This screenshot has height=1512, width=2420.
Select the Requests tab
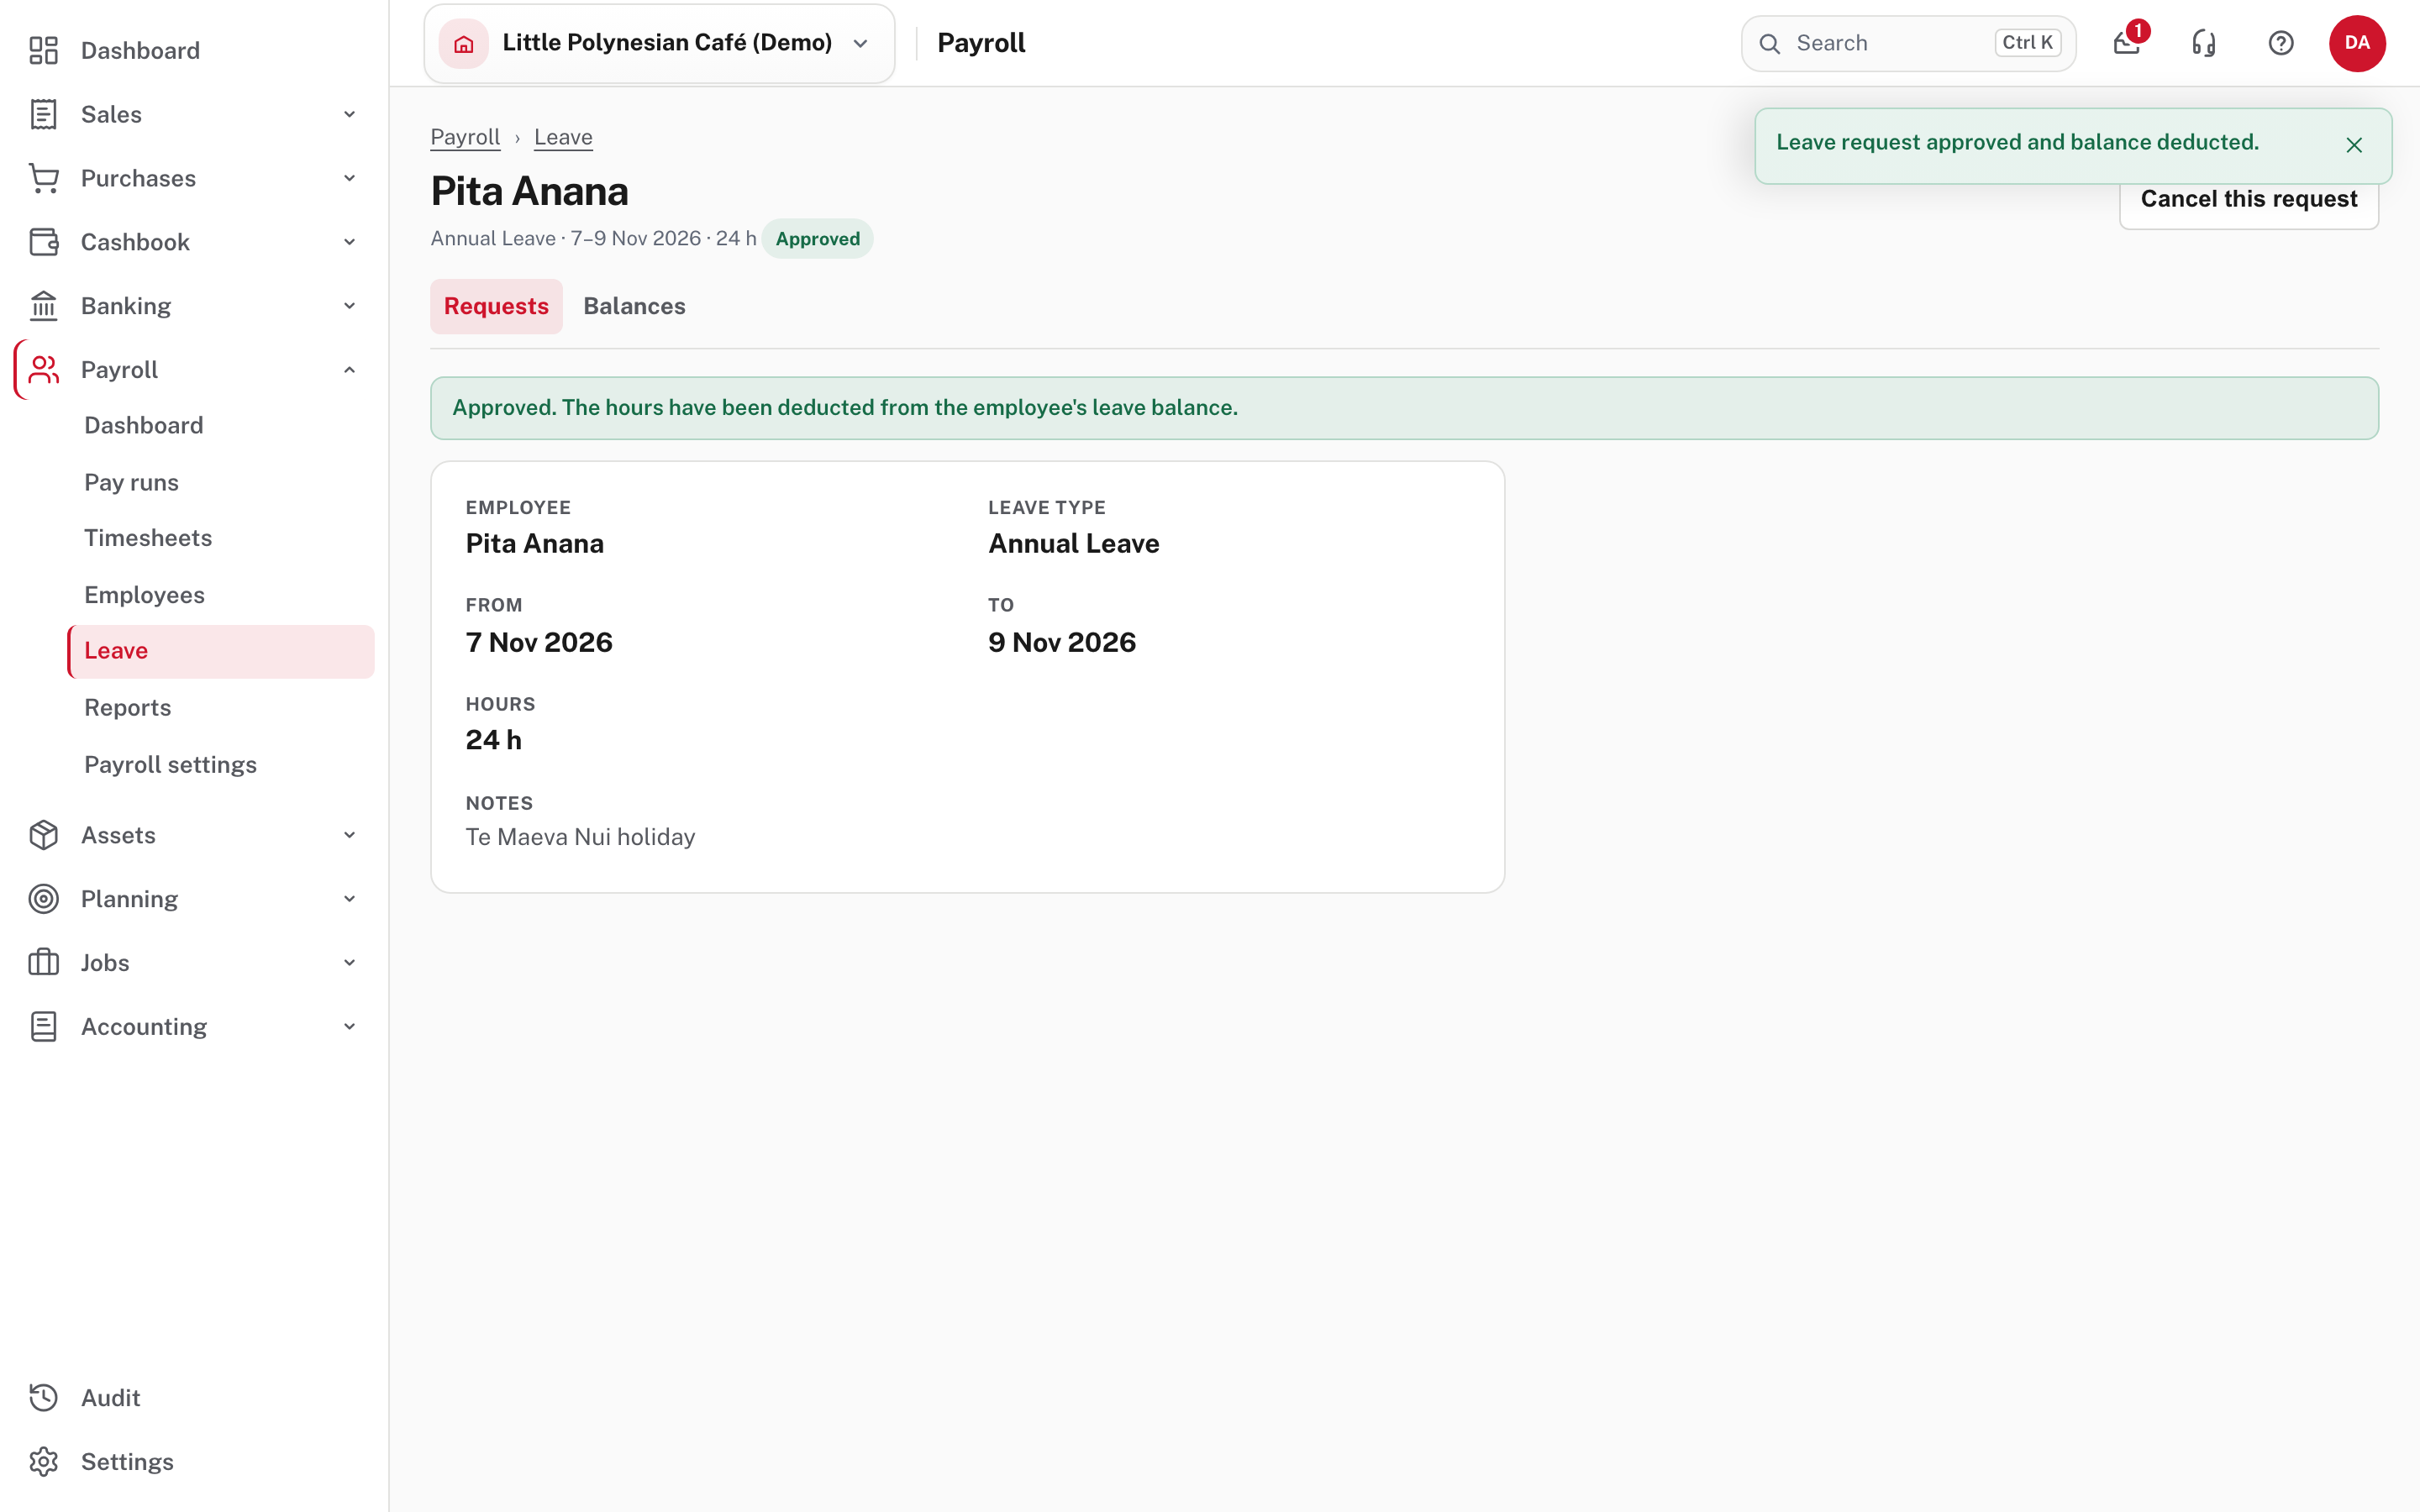[x=496, y=306]
